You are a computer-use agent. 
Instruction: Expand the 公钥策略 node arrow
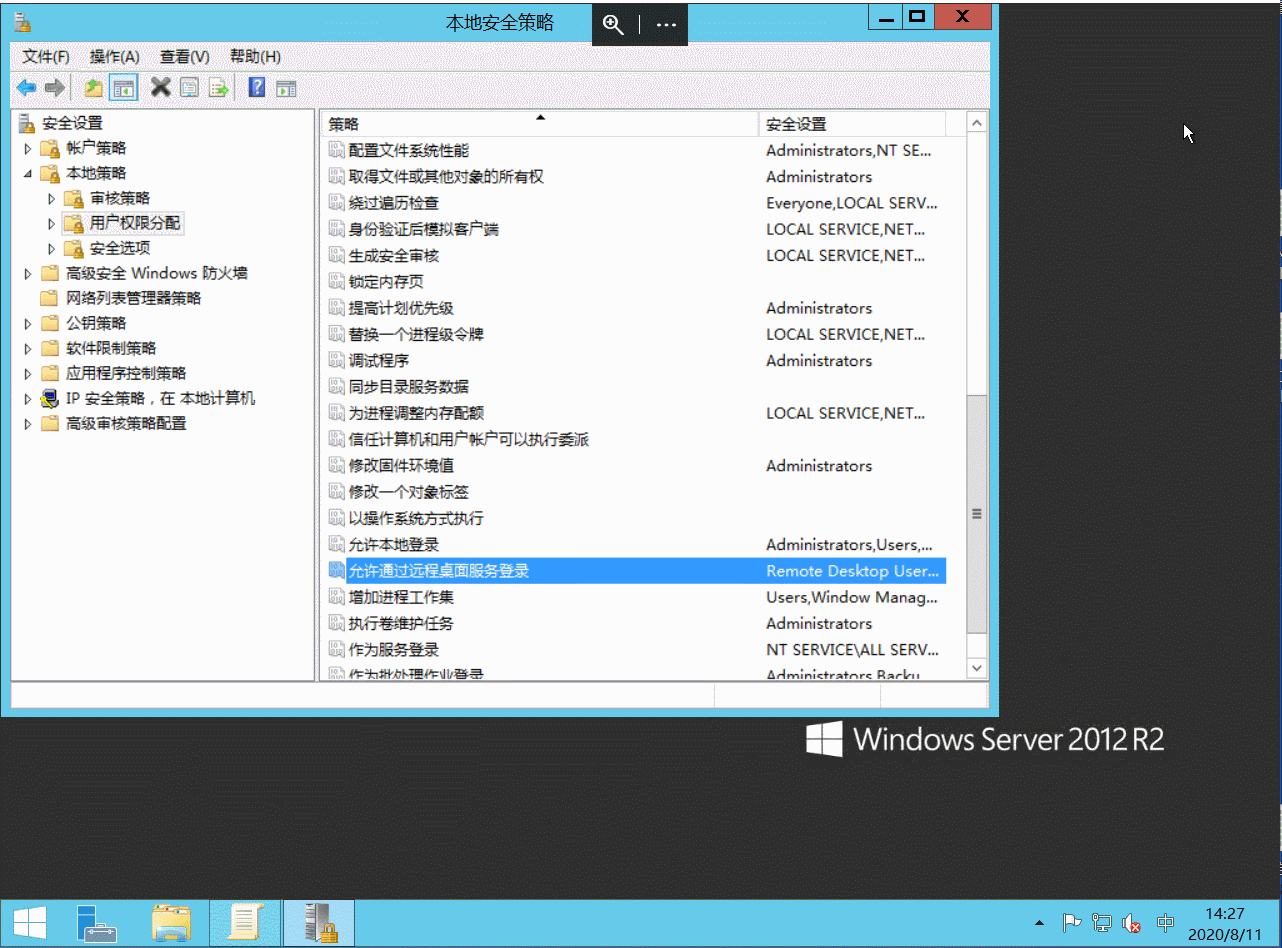tap(28, 324)
